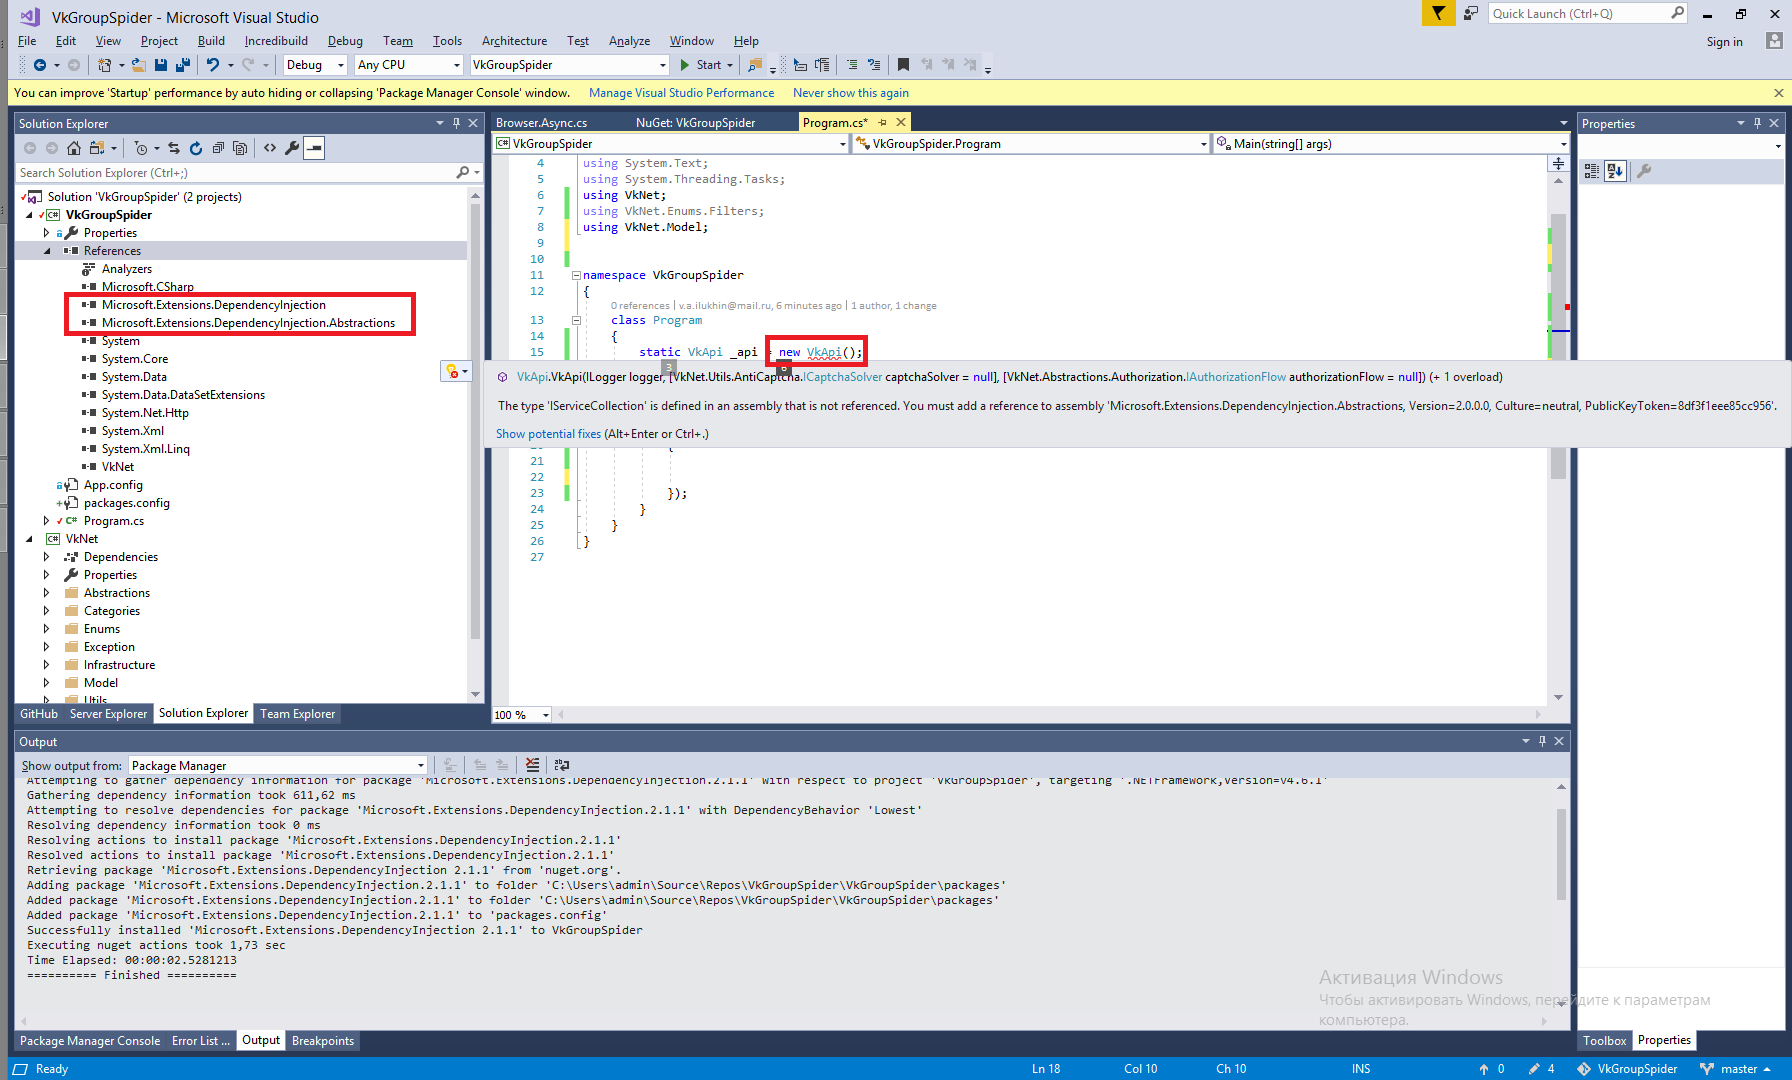The image size is (1792, 1080).
Task: Click the Output window vertical scrollbar thumb
Action: [1561, 855]
